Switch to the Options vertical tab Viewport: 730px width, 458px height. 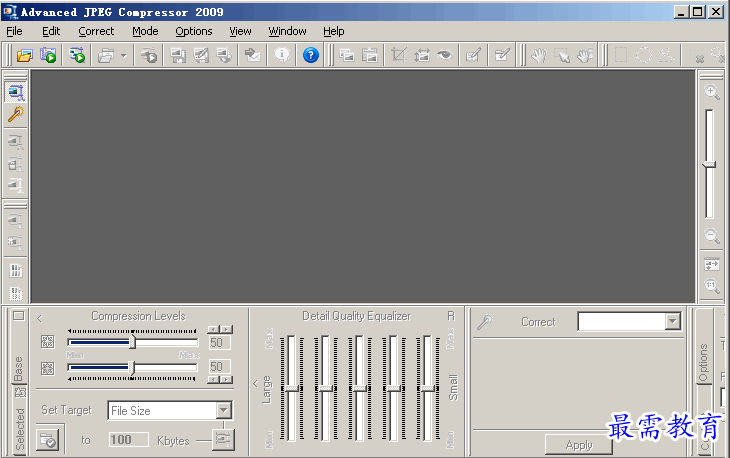click(x=703, y=363)
